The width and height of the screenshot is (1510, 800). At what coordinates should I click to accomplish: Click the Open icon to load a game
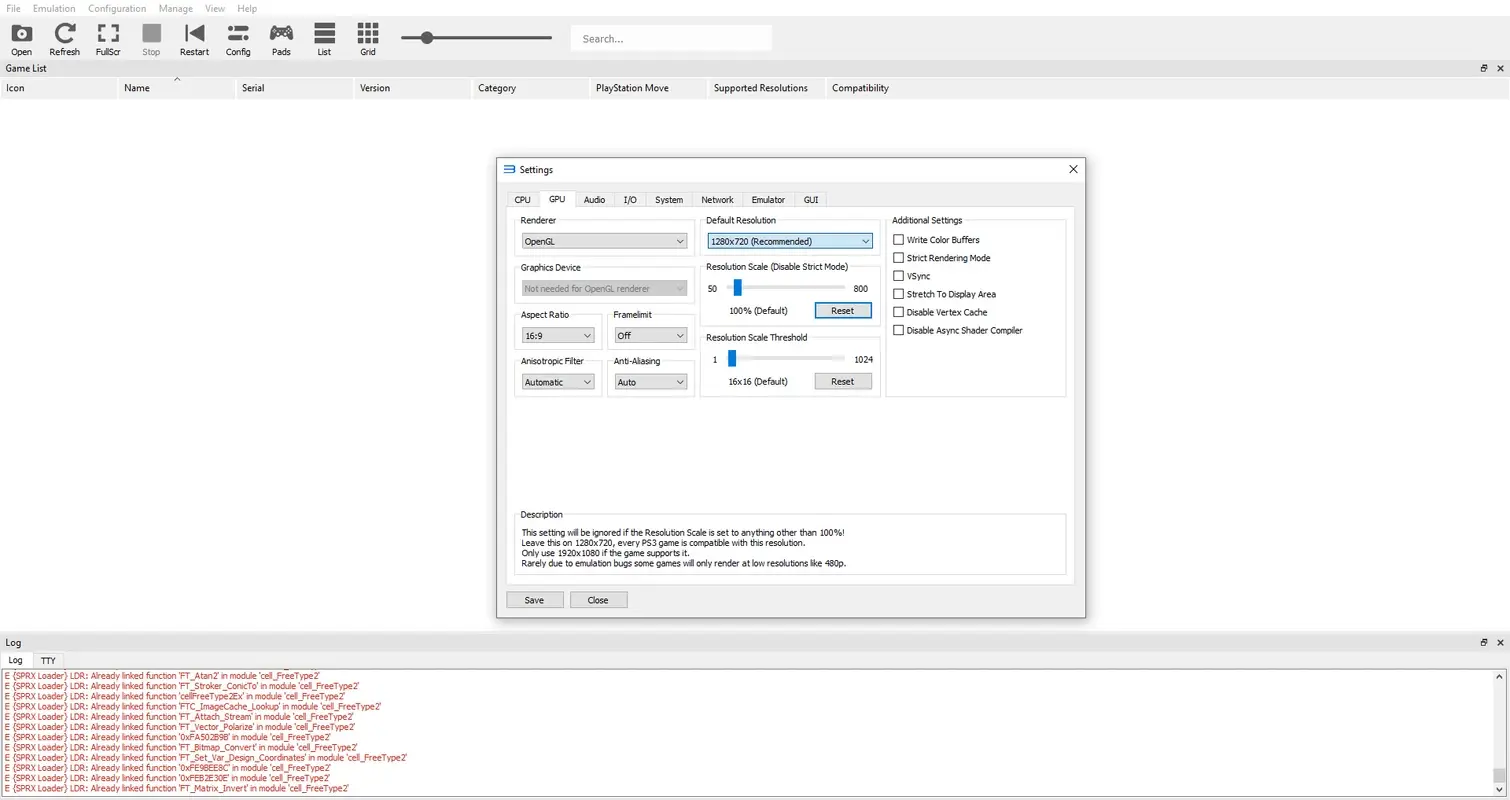[21, 38]
